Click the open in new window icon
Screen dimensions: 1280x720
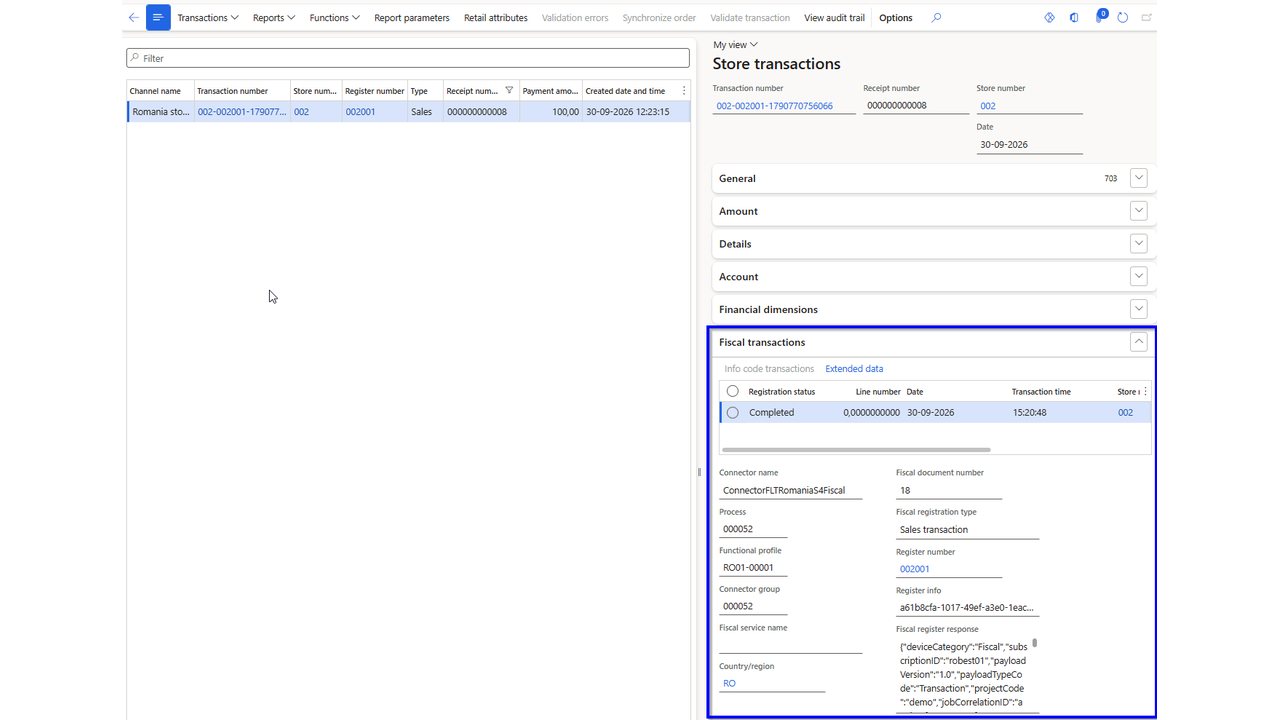point(1147,18)
